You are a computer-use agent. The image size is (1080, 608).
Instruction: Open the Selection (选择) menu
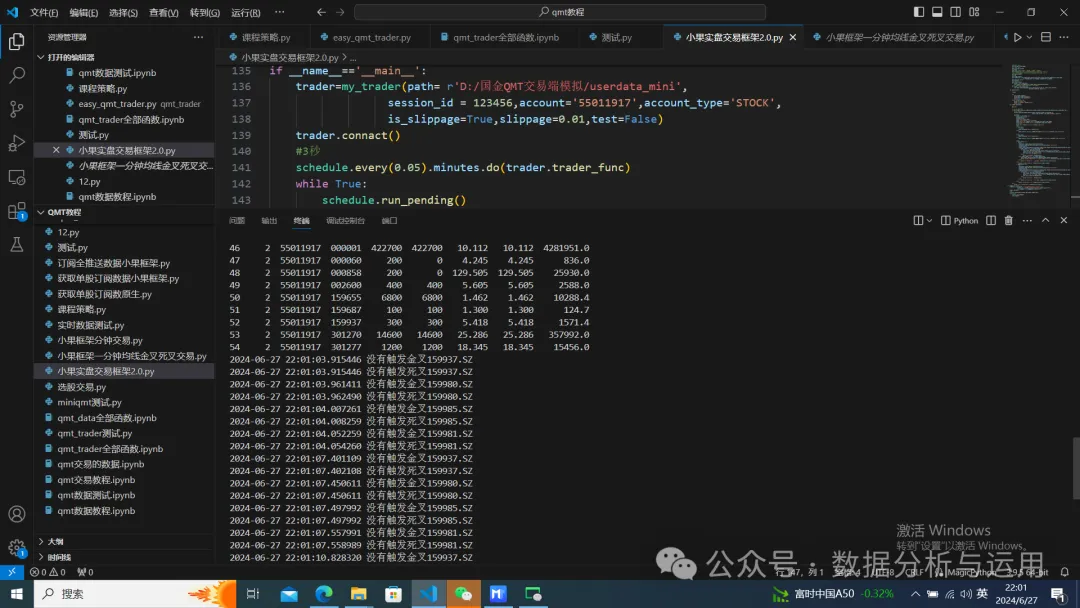(x=123, y=12)
